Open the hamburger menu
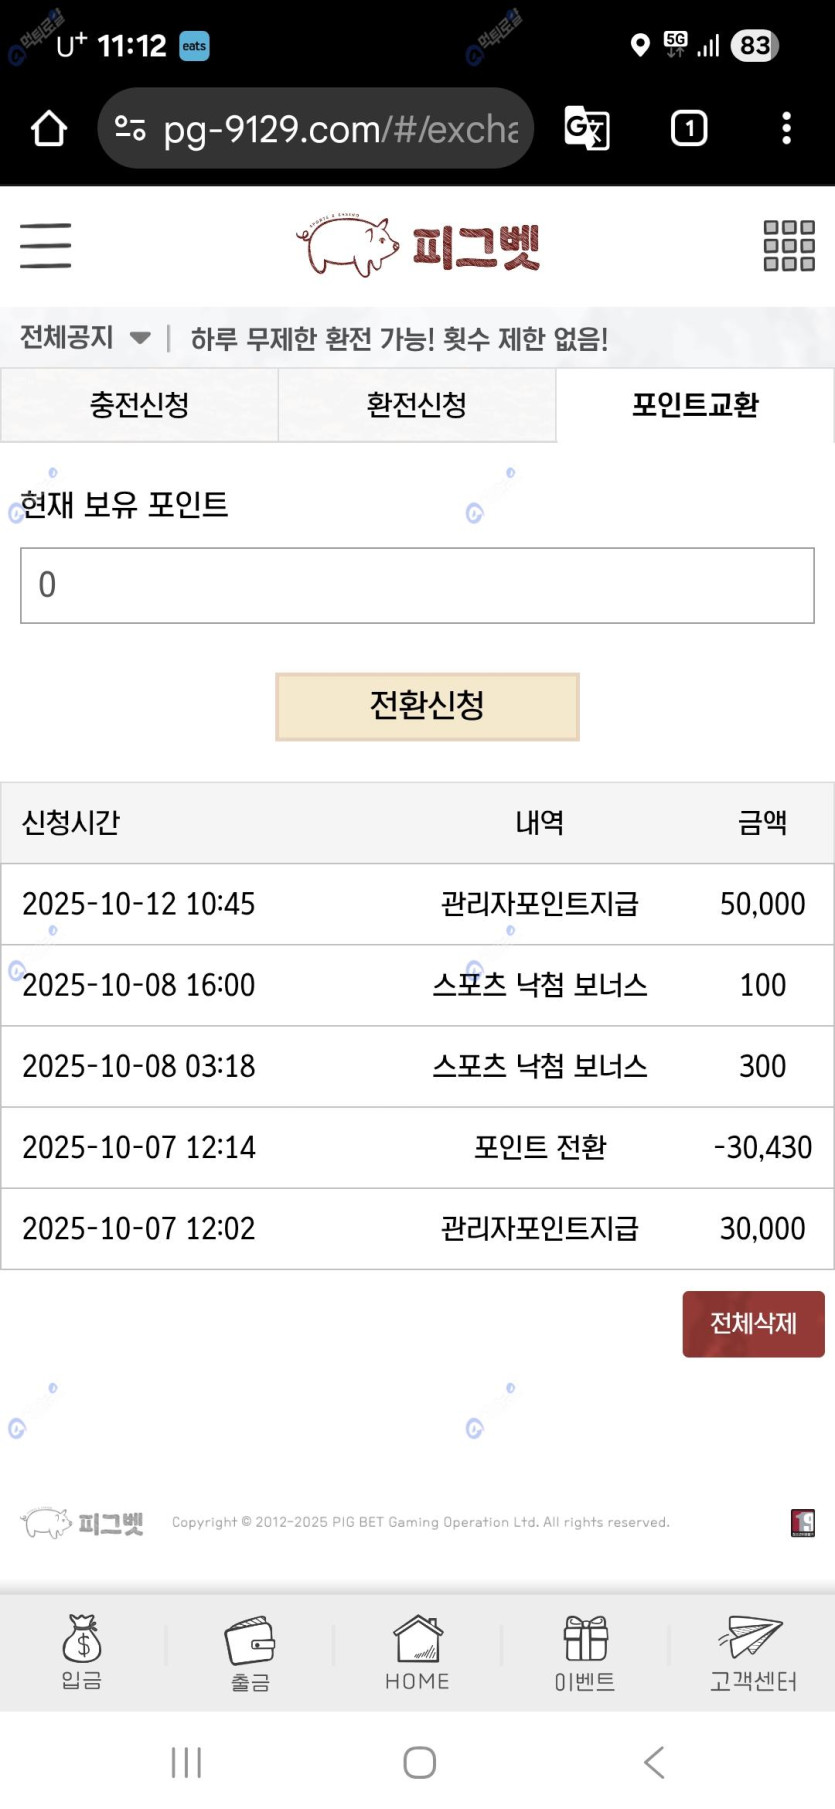This screenshot has height=1809, width=835. 46,245
